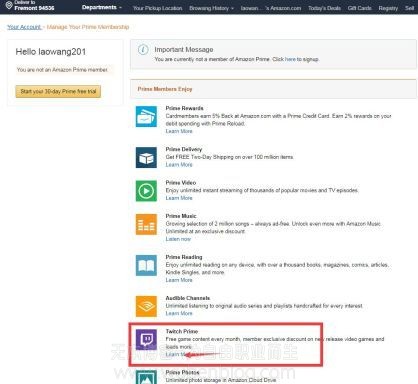Viewport: 418px width, 384px height.
Task: Click the Prime Delivery heading
Action: coord(184,149)
